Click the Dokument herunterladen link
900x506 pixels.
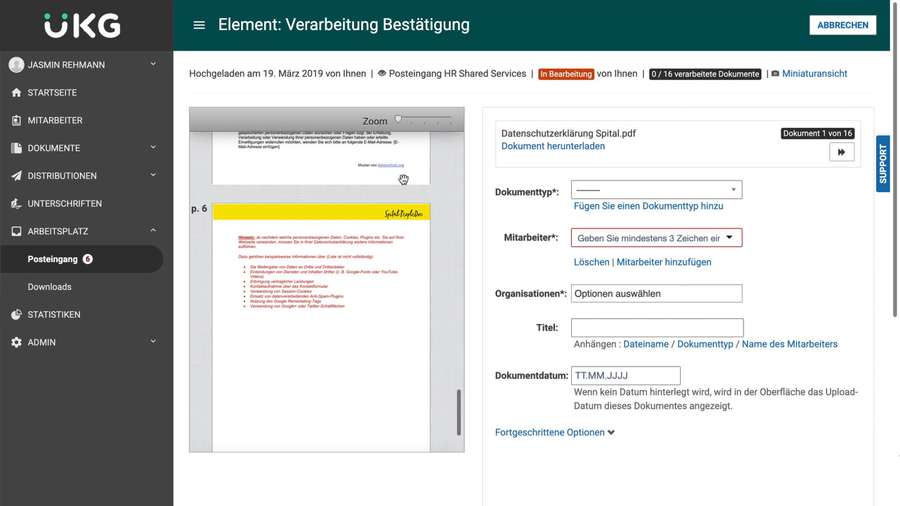coord(553,146)
